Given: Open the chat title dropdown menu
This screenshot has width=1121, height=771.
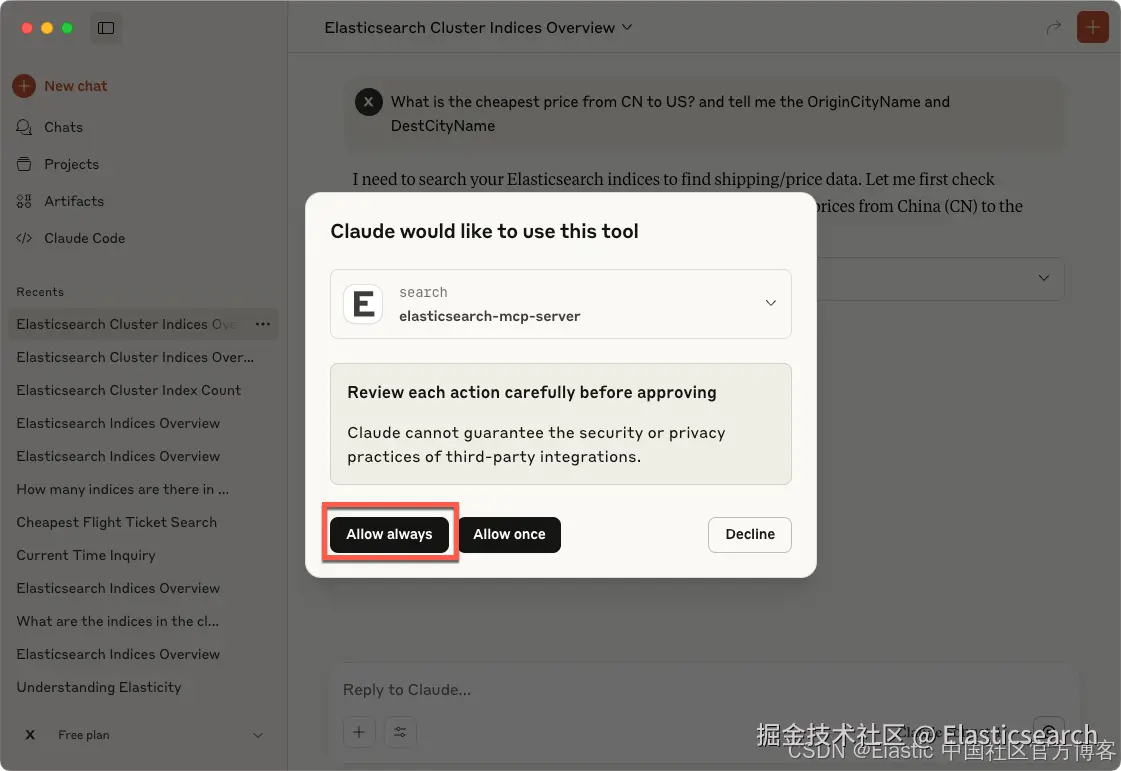Looking at the screenshot, I should 627,27.
